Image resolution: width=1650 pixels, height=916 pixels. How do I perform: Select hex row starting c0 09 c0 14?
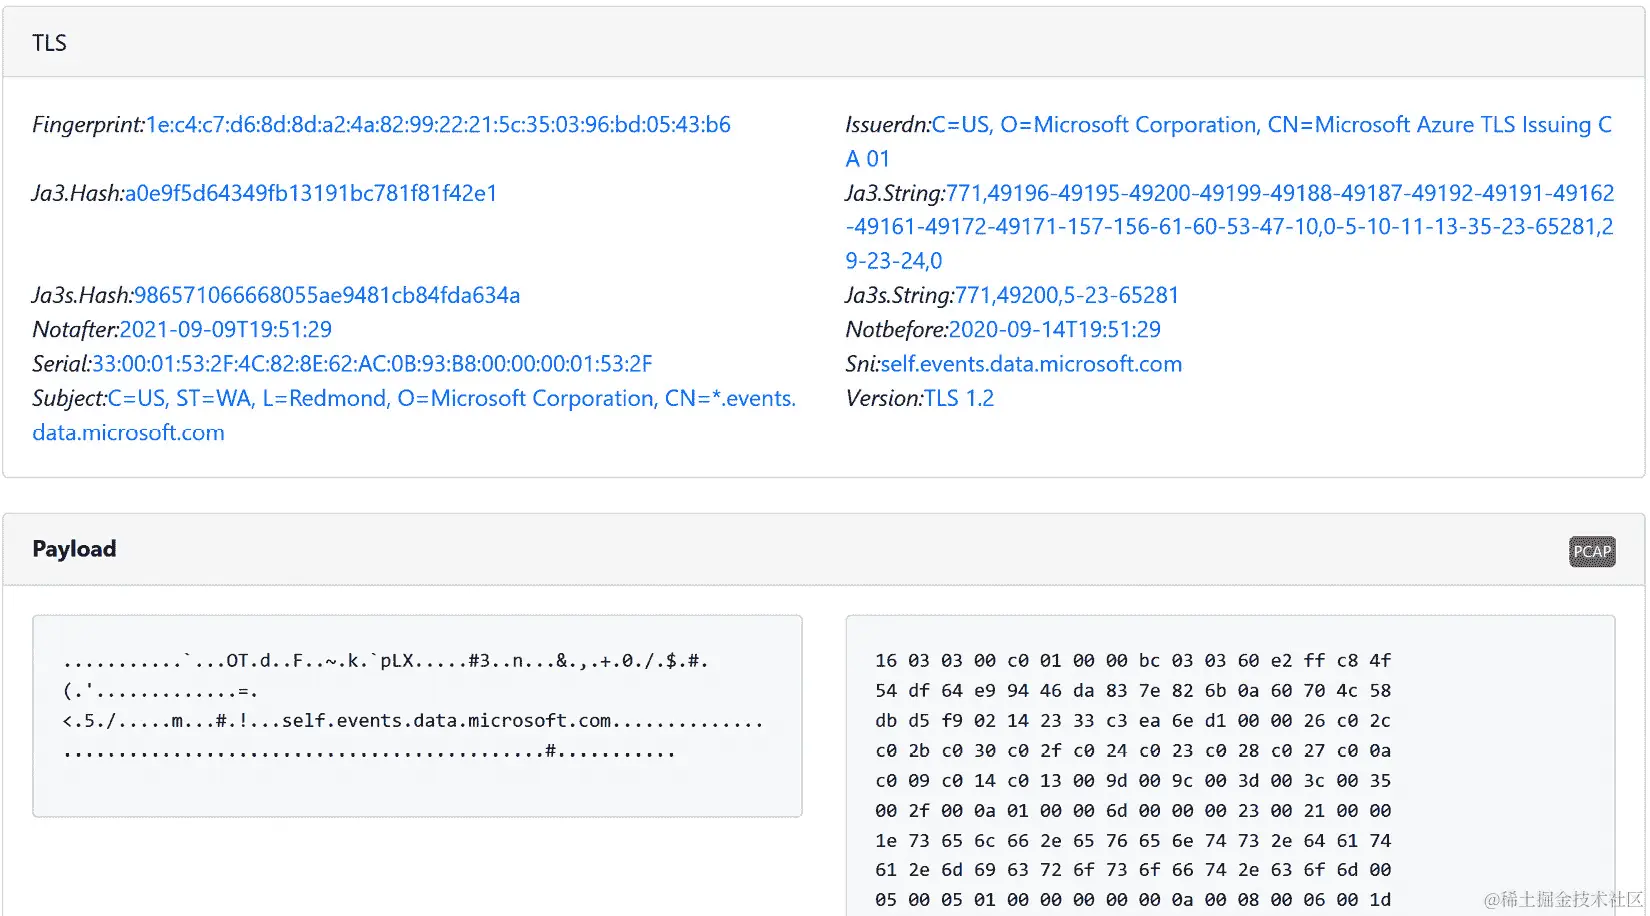click(1133, 780)
